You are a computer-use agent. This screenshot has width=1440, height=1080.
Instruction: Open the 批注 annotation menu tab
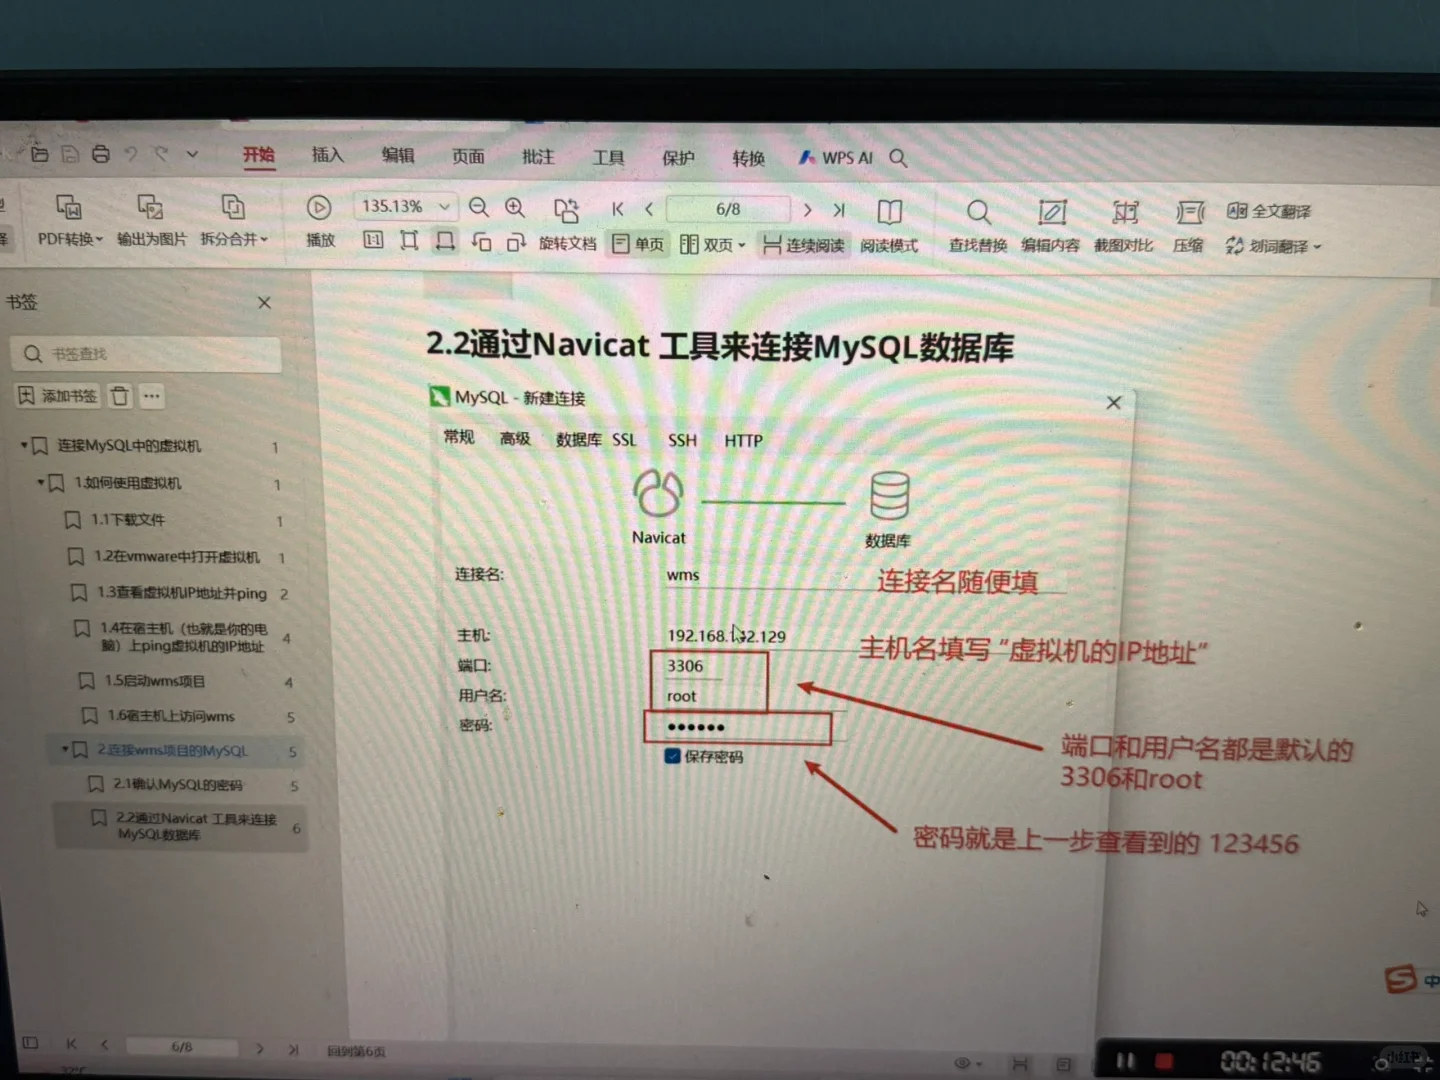coord(538,156)
